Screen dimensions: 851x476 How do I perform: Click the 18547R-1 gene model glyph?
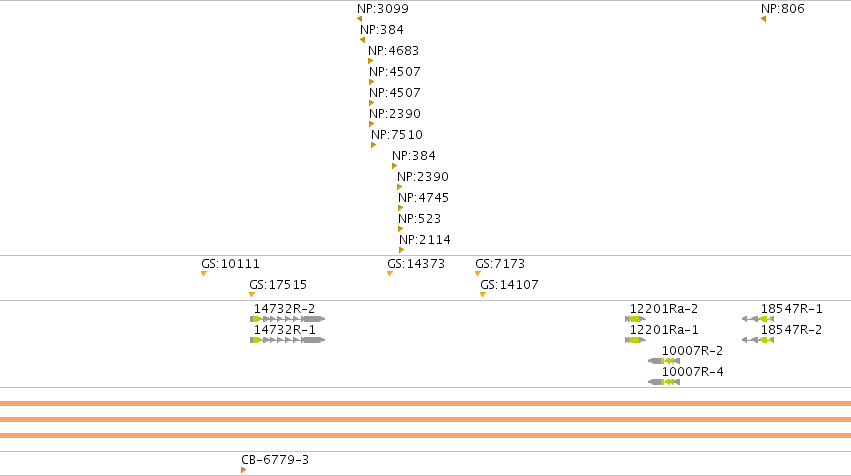758,319
